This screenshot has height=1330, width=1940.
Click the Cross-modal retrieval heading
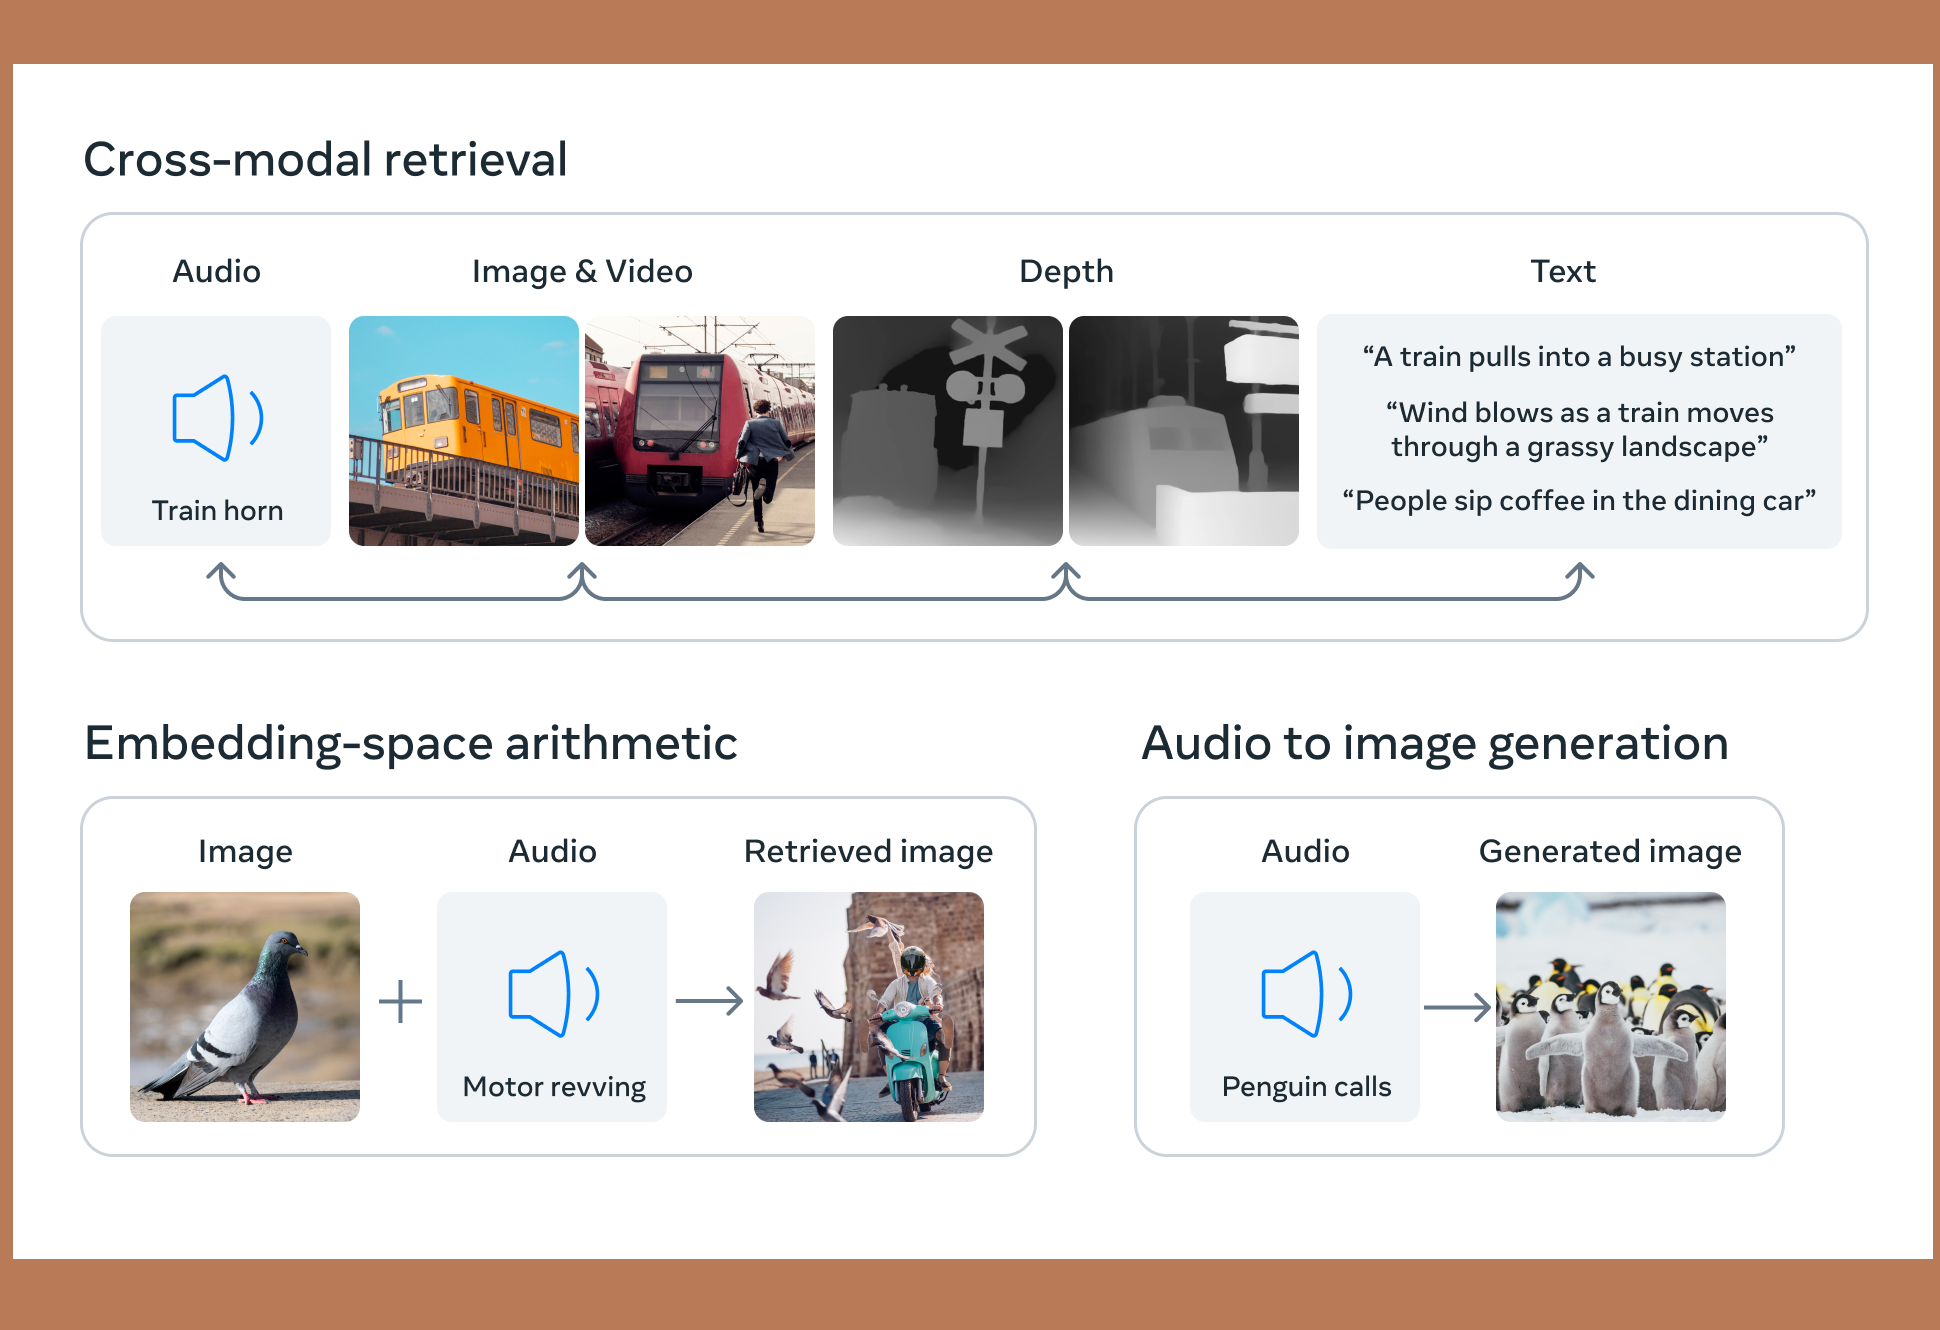326,160
